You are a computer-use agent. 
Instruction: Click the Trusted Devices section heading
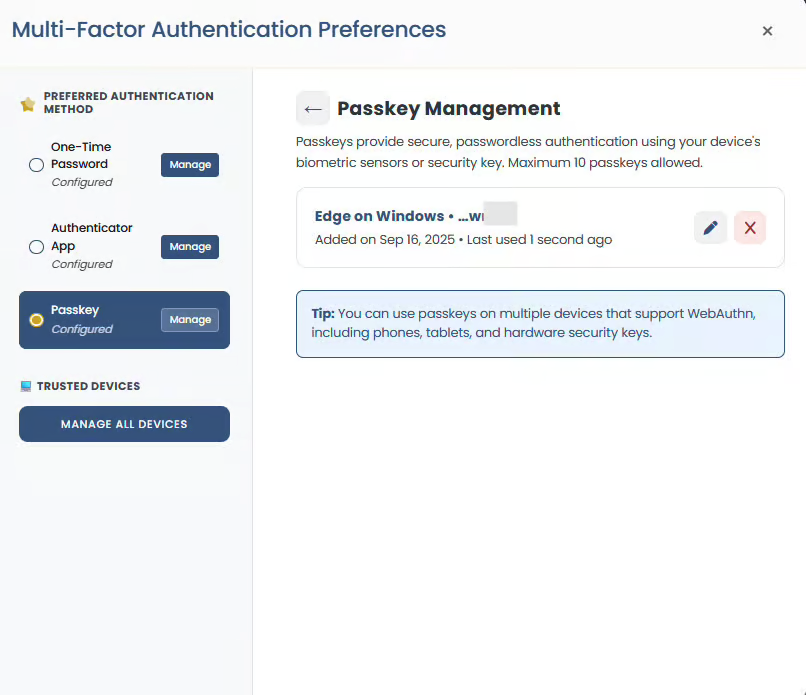coord(88,386)
